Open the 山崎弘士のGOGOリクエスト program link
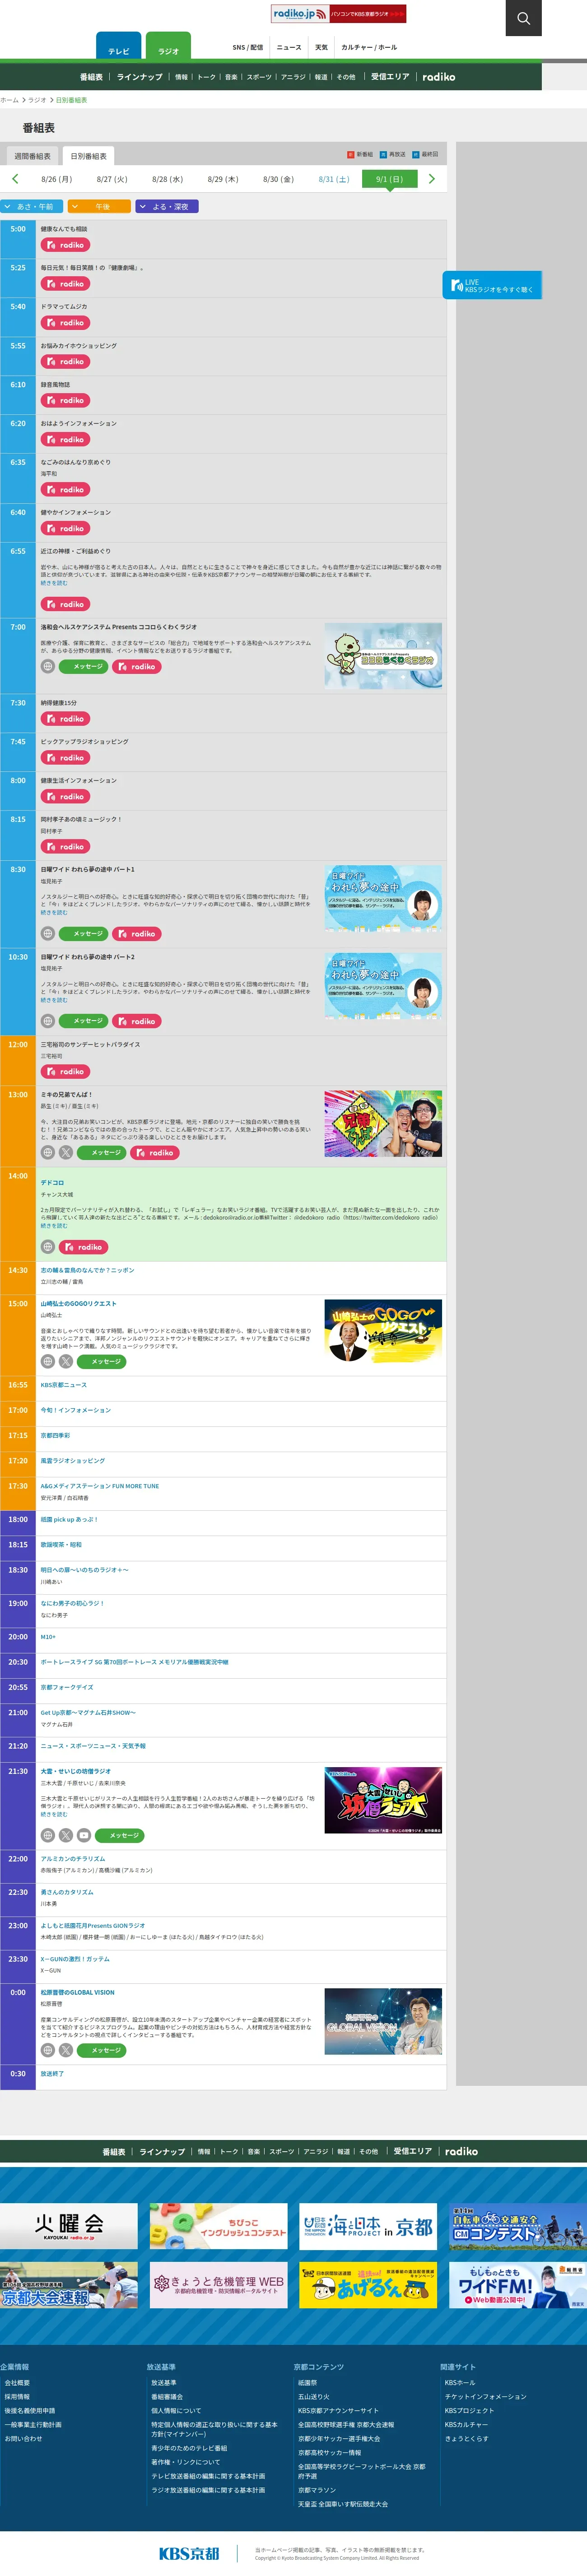587x2576 pixels. tap(79, 1303)
